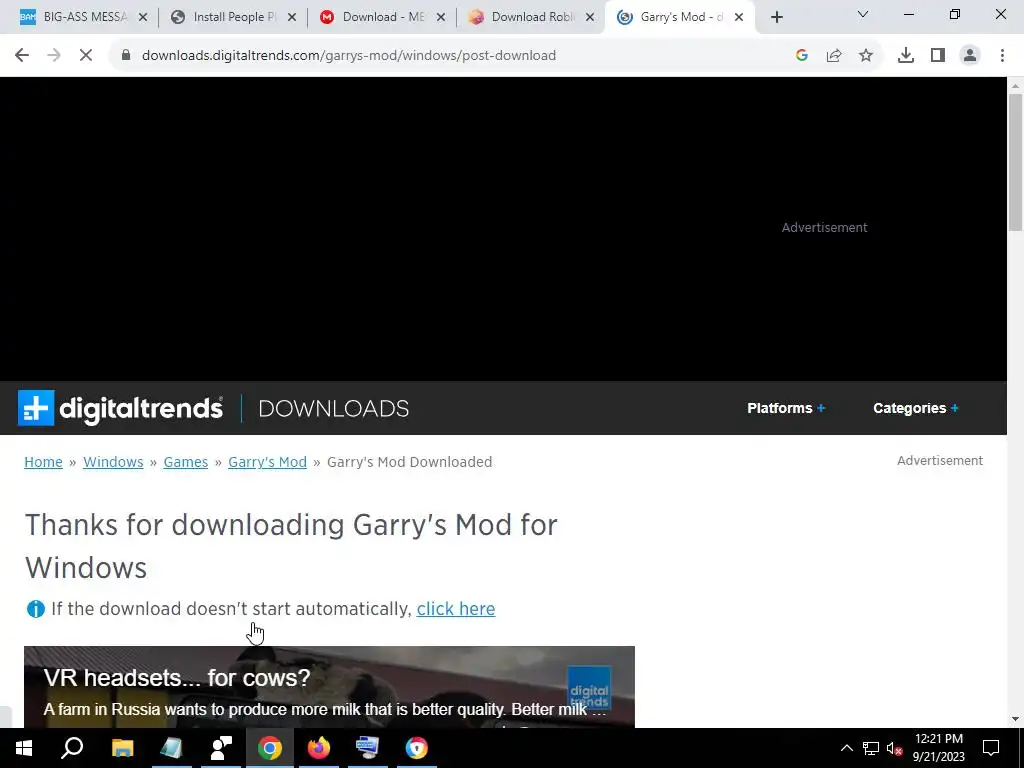Open the shield-circle taskbar app
Image resolution: width=1024 pixels, height=768 pixels.
[x=417, y=748]
